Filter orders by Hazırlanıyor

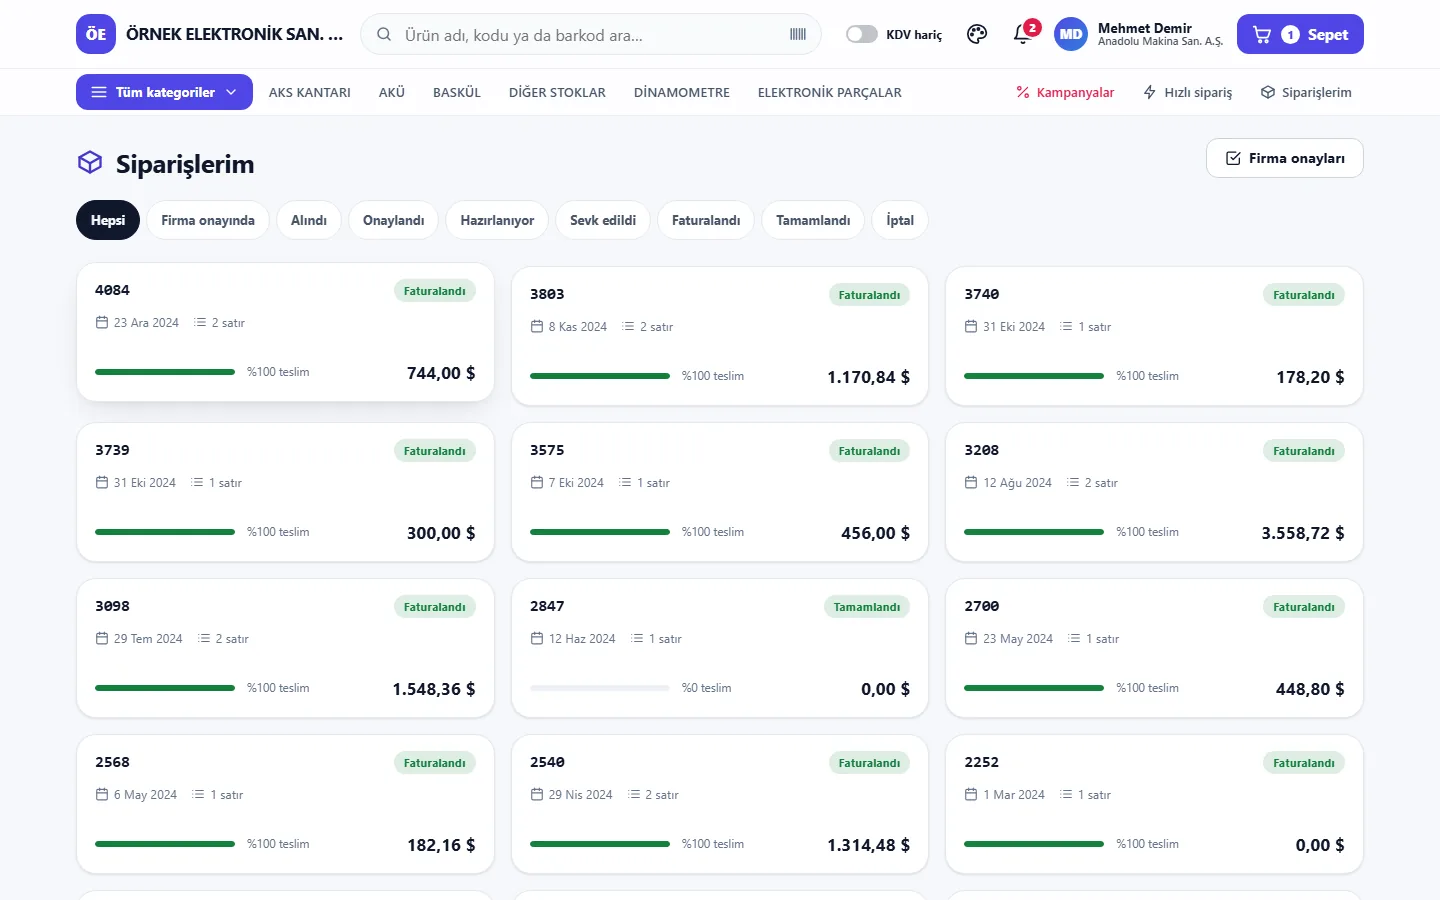pos(497,220)
